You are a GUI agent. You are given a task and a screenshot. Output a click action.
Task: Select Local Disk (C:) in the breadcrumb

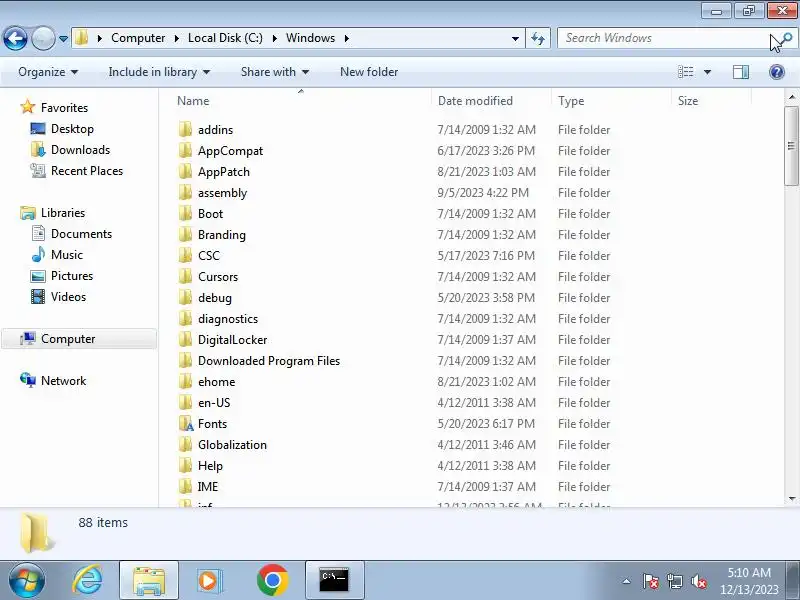(x=225, y=38)
